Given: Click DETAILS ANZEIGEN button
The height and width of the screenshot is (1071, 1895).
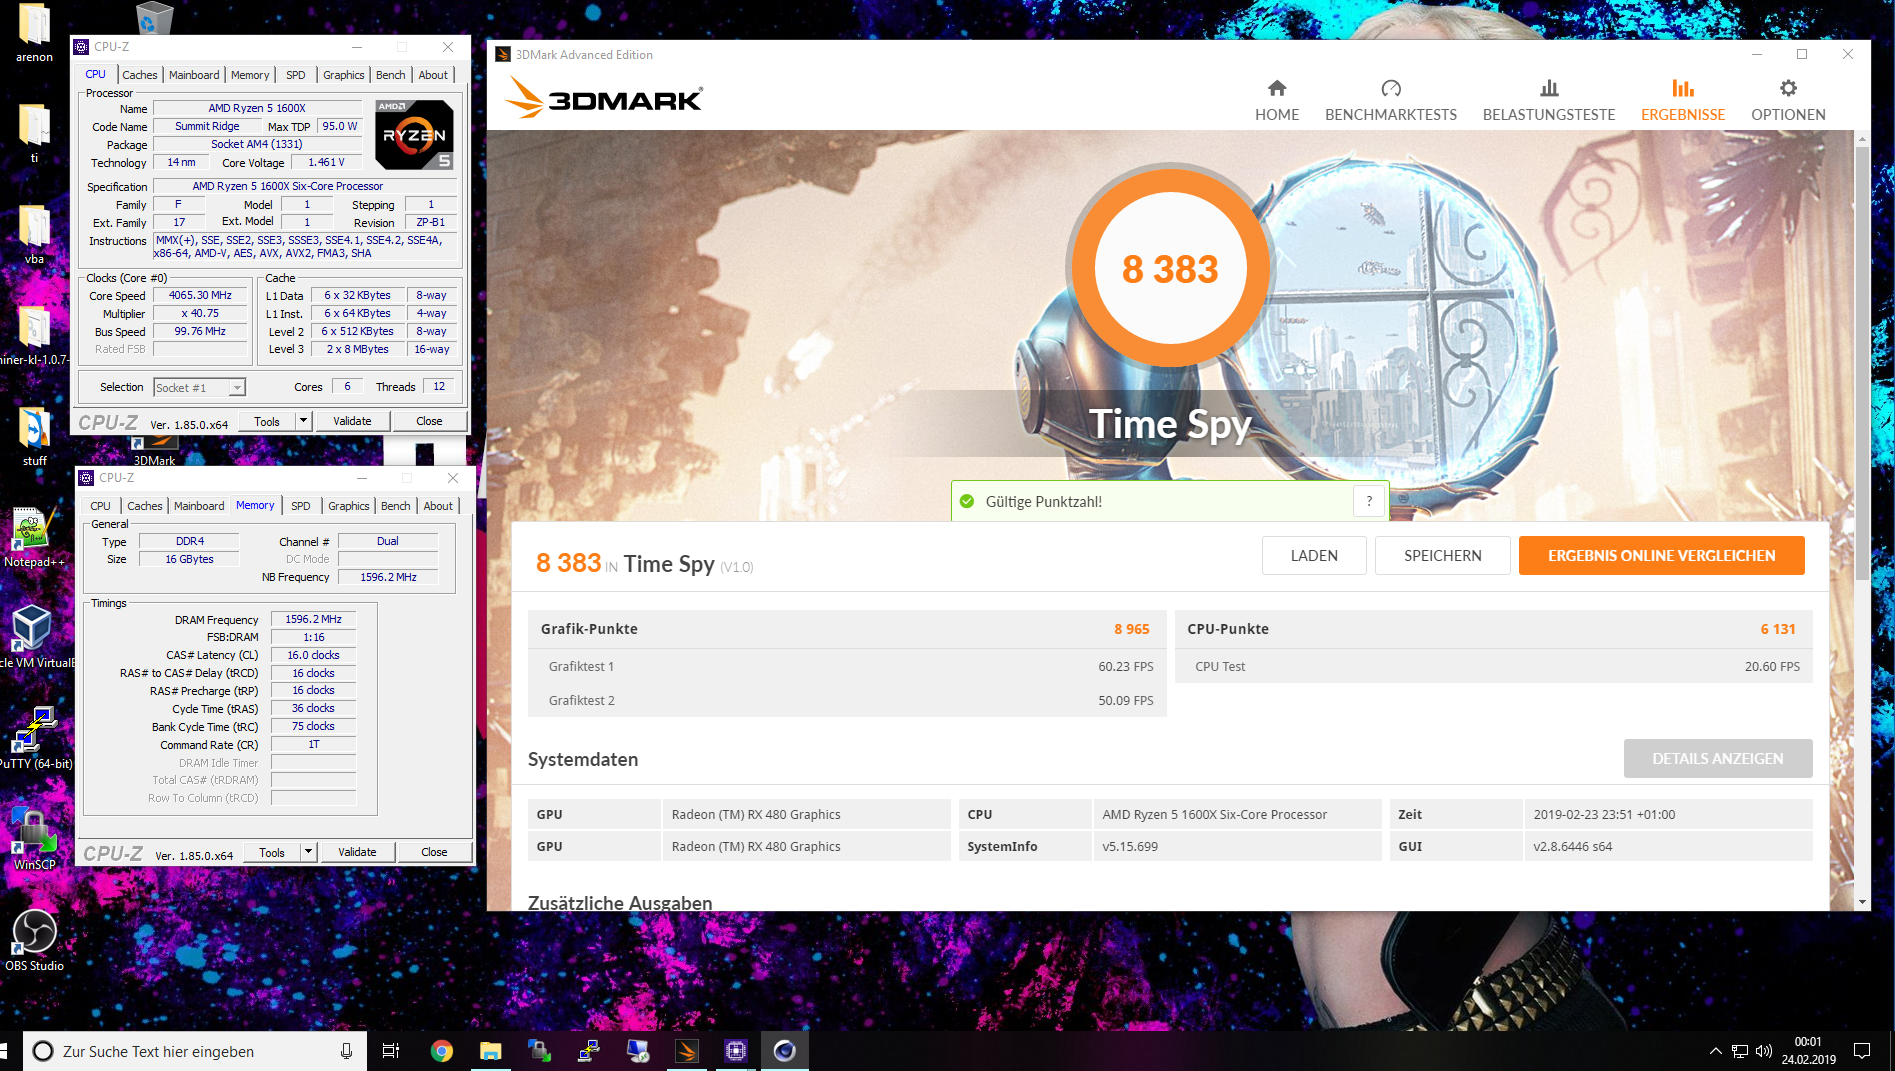Looking at the screenshot, I should tap(1717, 758).
